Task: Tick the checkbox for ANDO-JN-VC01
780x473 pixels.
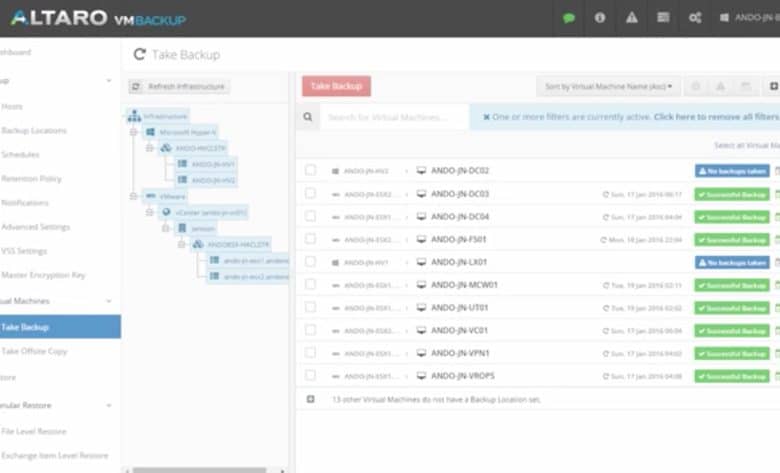Action: click(310, 330)
